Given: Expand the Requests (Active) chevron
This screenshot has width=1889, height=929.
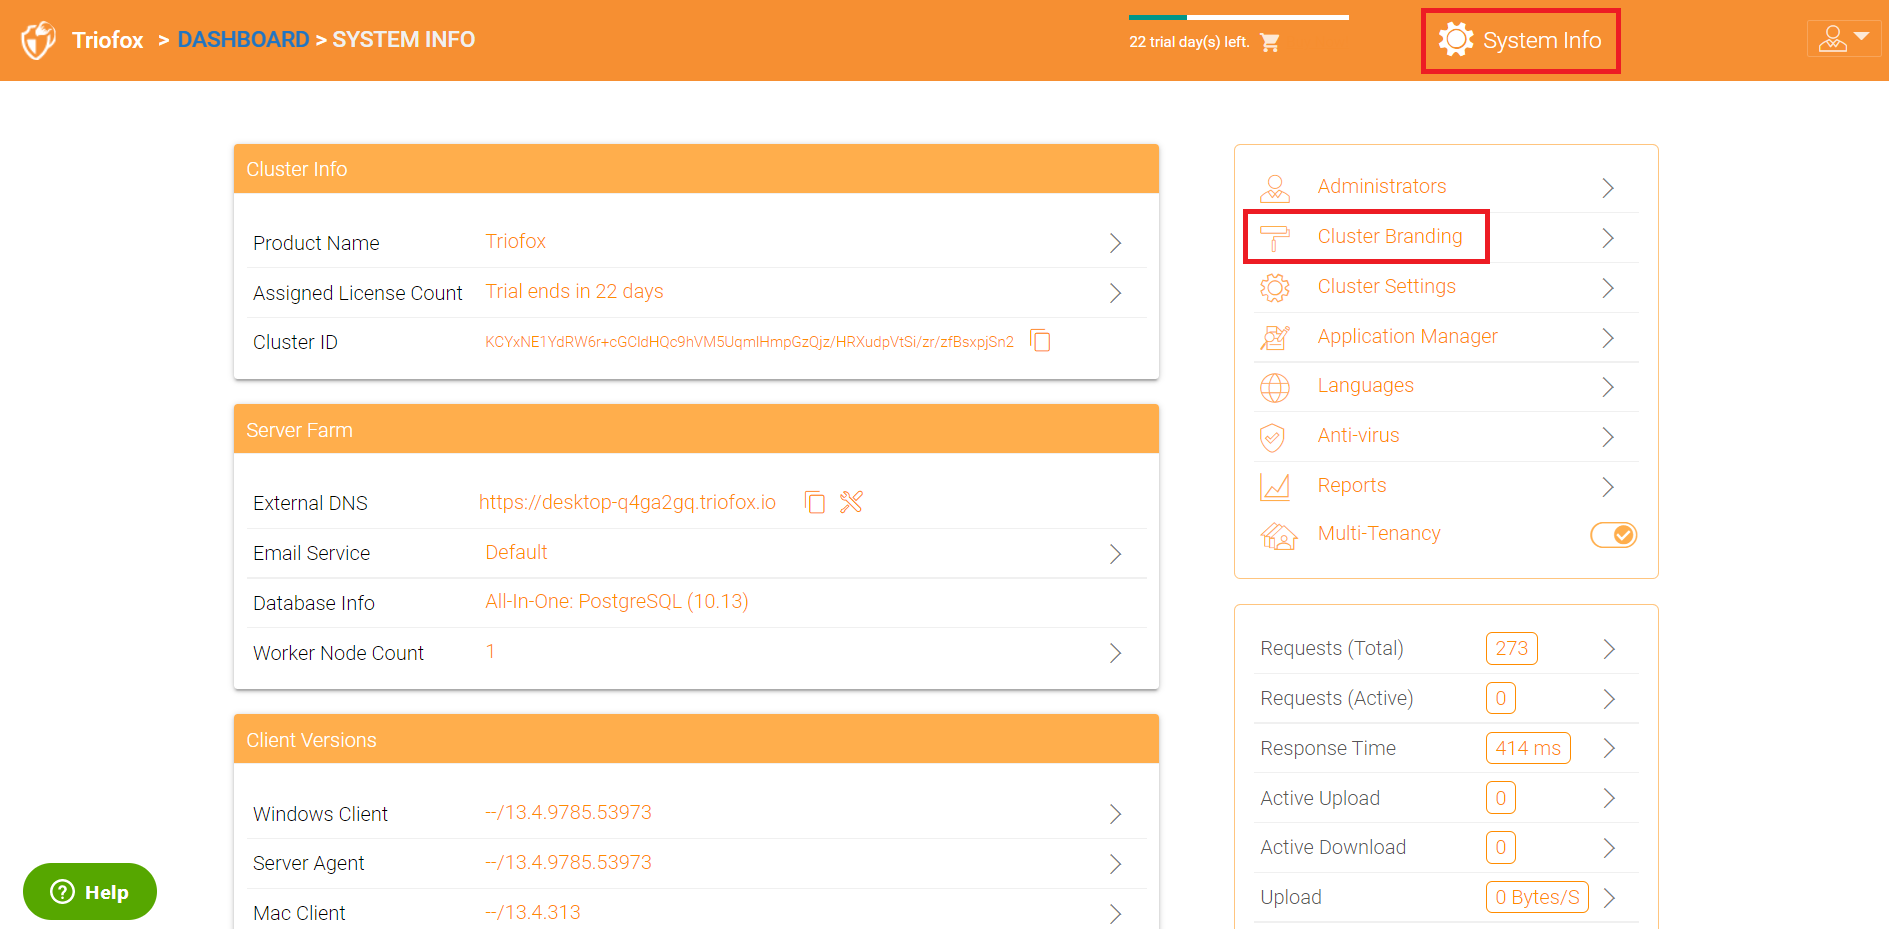Looking at the screenshot, I should (1609, 699).
